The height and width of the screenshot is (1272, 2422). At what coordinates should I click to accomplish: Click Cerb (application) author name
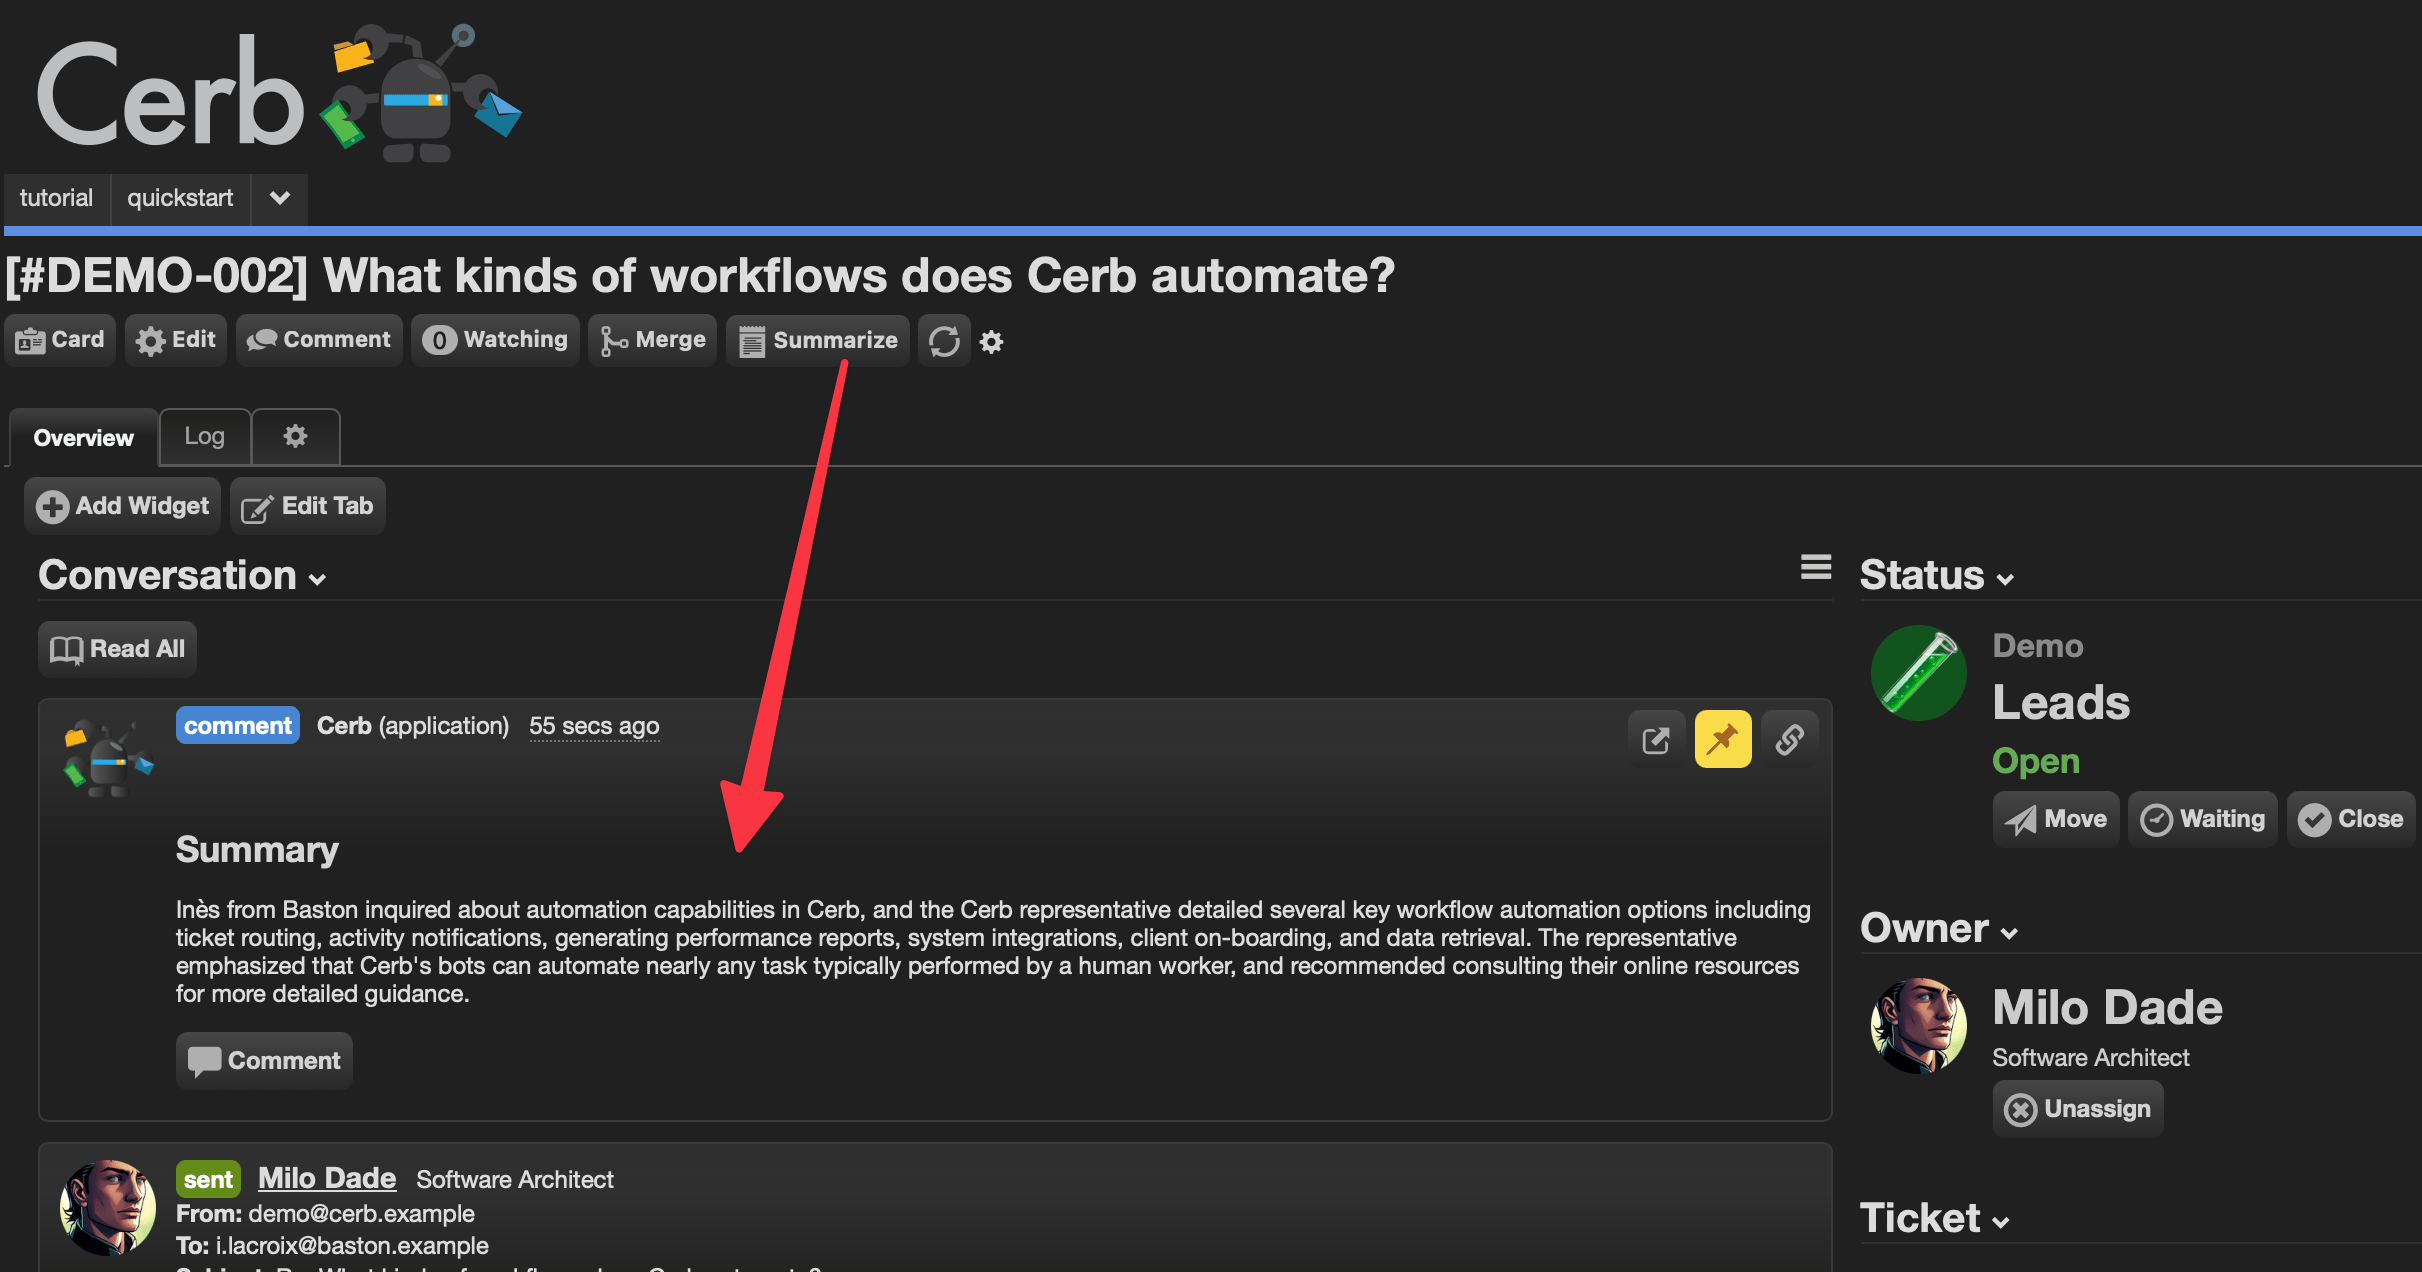[x=413, y=726]
